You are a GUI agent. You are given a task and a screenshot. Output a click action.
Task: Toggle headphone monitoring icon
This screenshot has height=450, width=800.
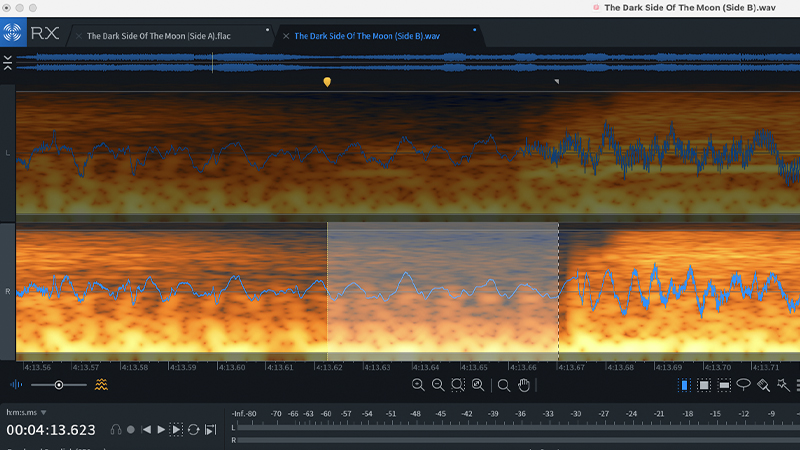pos(116,430)
